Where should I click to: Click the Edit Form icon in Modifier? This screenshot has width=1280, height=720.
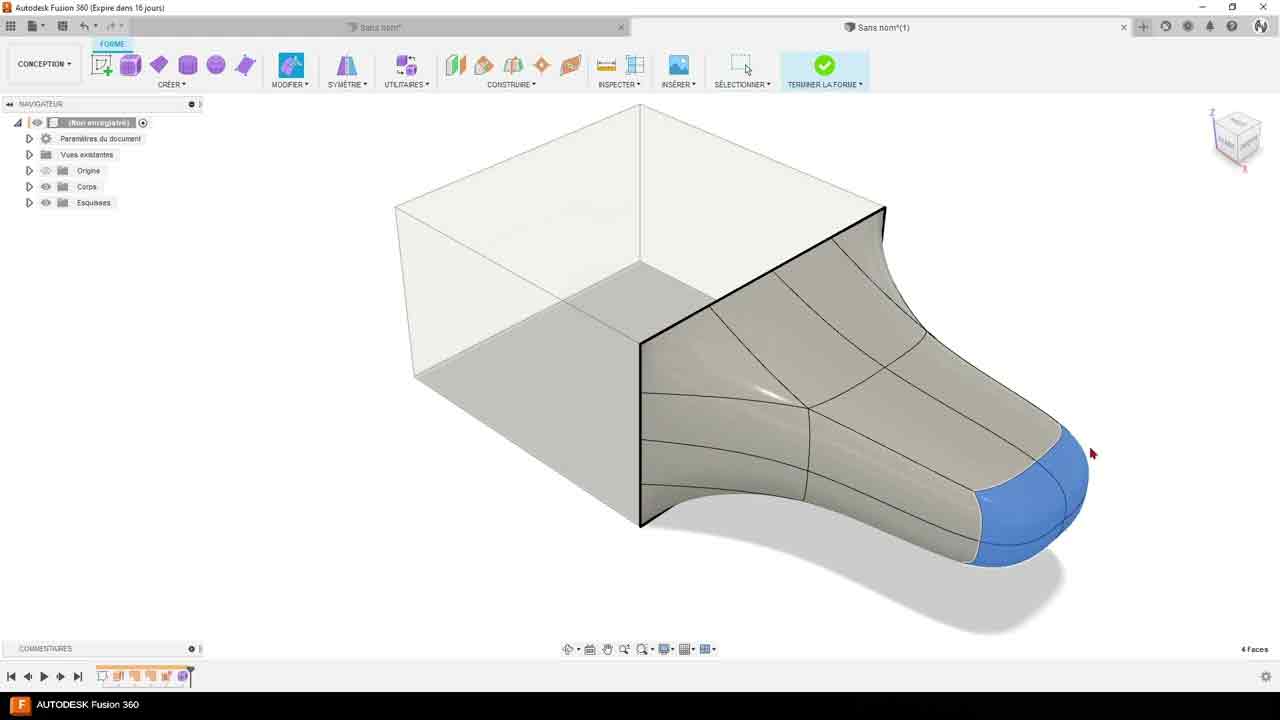point(291,65)
